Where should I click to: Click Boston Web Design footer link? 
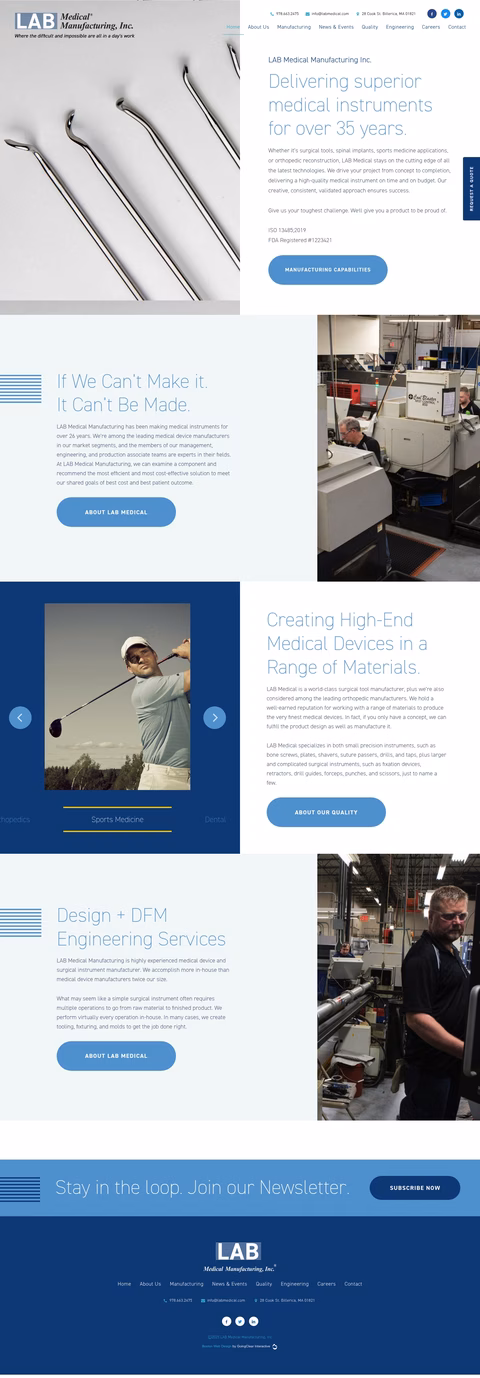[216, 1346]
